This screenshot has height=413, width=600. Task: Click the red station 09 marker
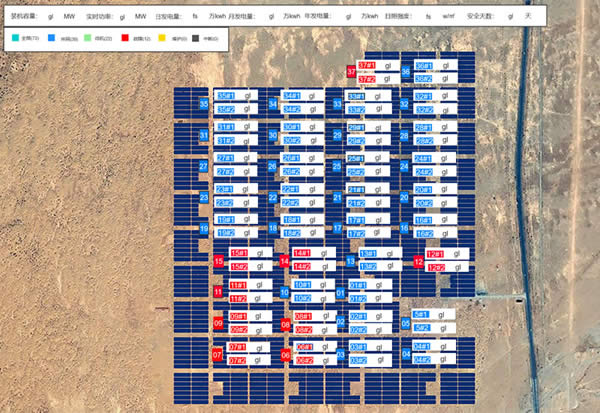(x=219, y=323)
